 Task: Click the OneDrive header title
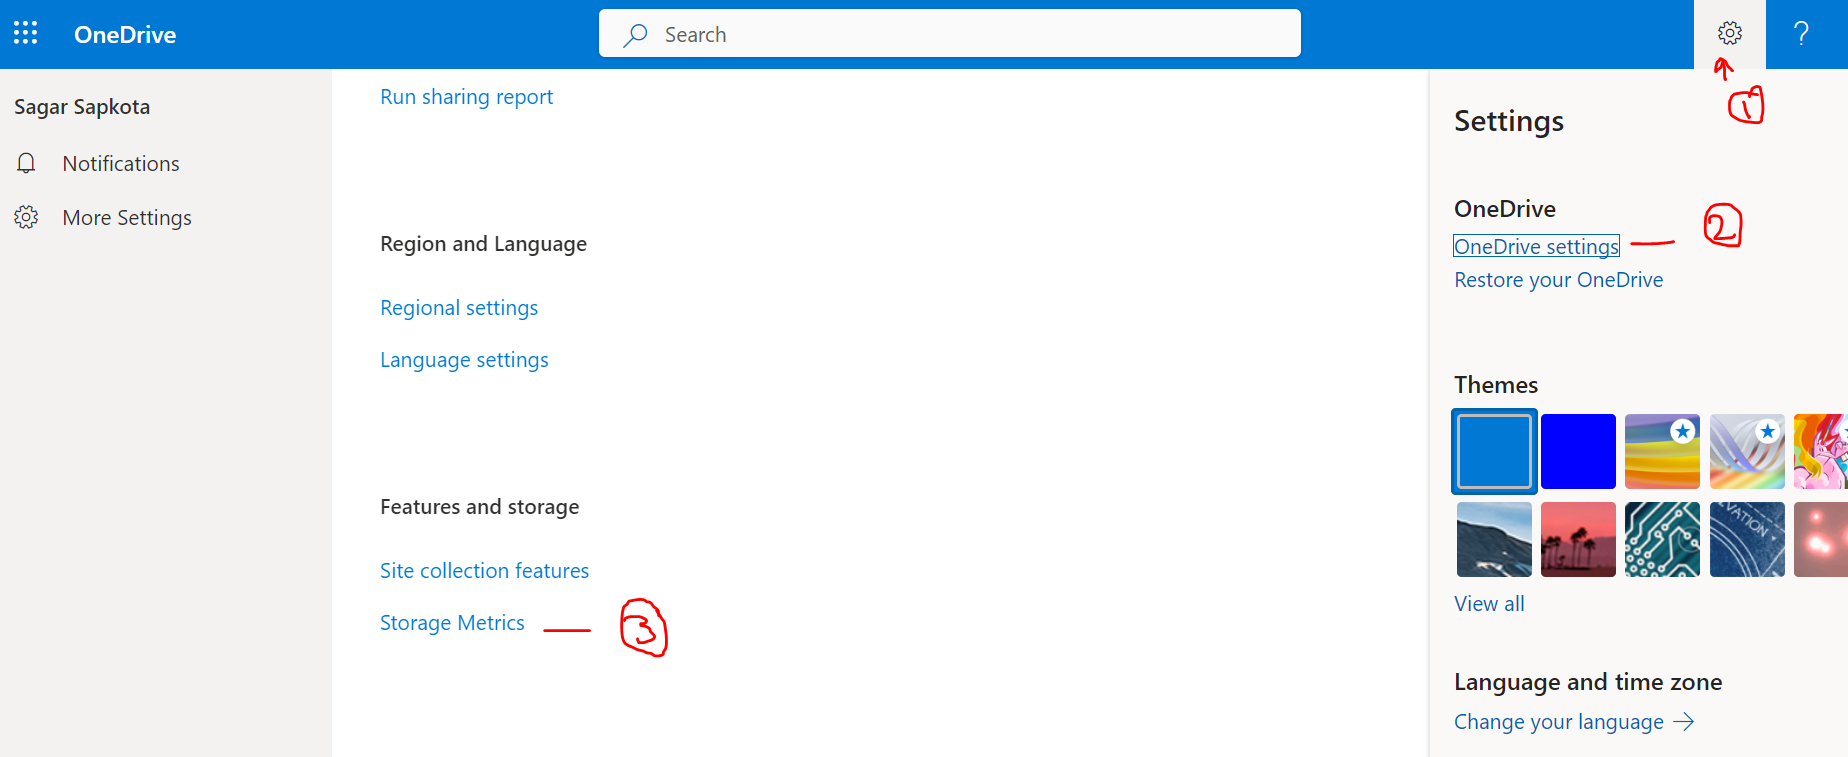[x=125, y=35]
